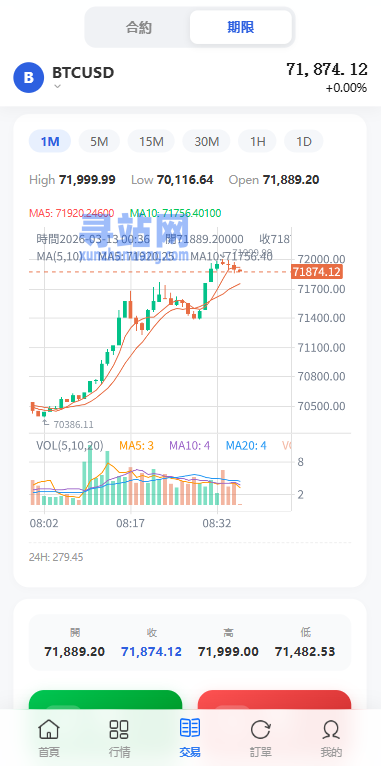Screen dimensions: 381x766
Task: Select the 期限 tab
Action: click(x=241, y=27)
